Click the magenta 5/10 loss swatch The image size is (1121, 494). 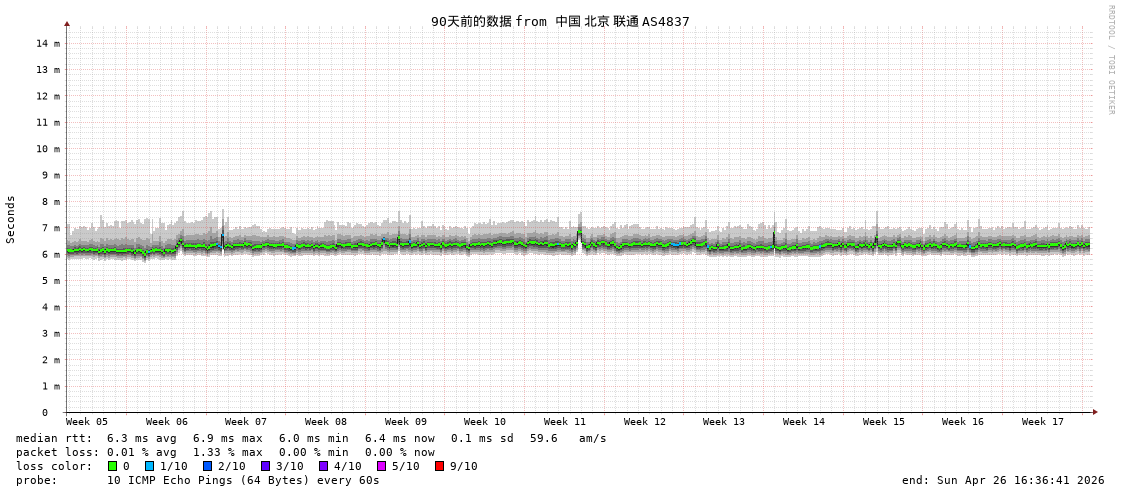(381, 466)
